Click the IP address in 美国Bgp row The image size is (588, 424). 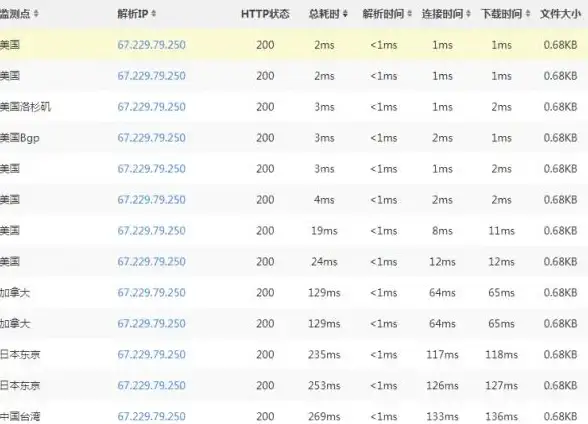pyautogui.click(x=152, y=138)
